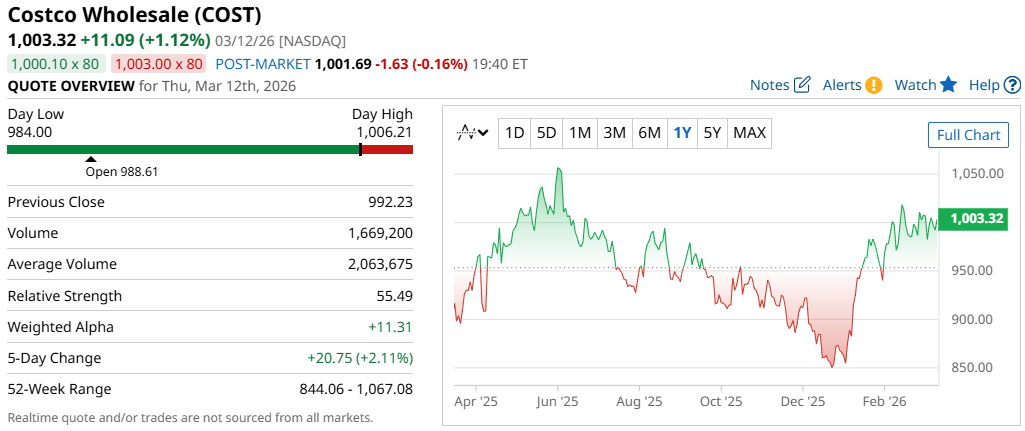Click the Help question mark icon

click(x=1012, y=85)
